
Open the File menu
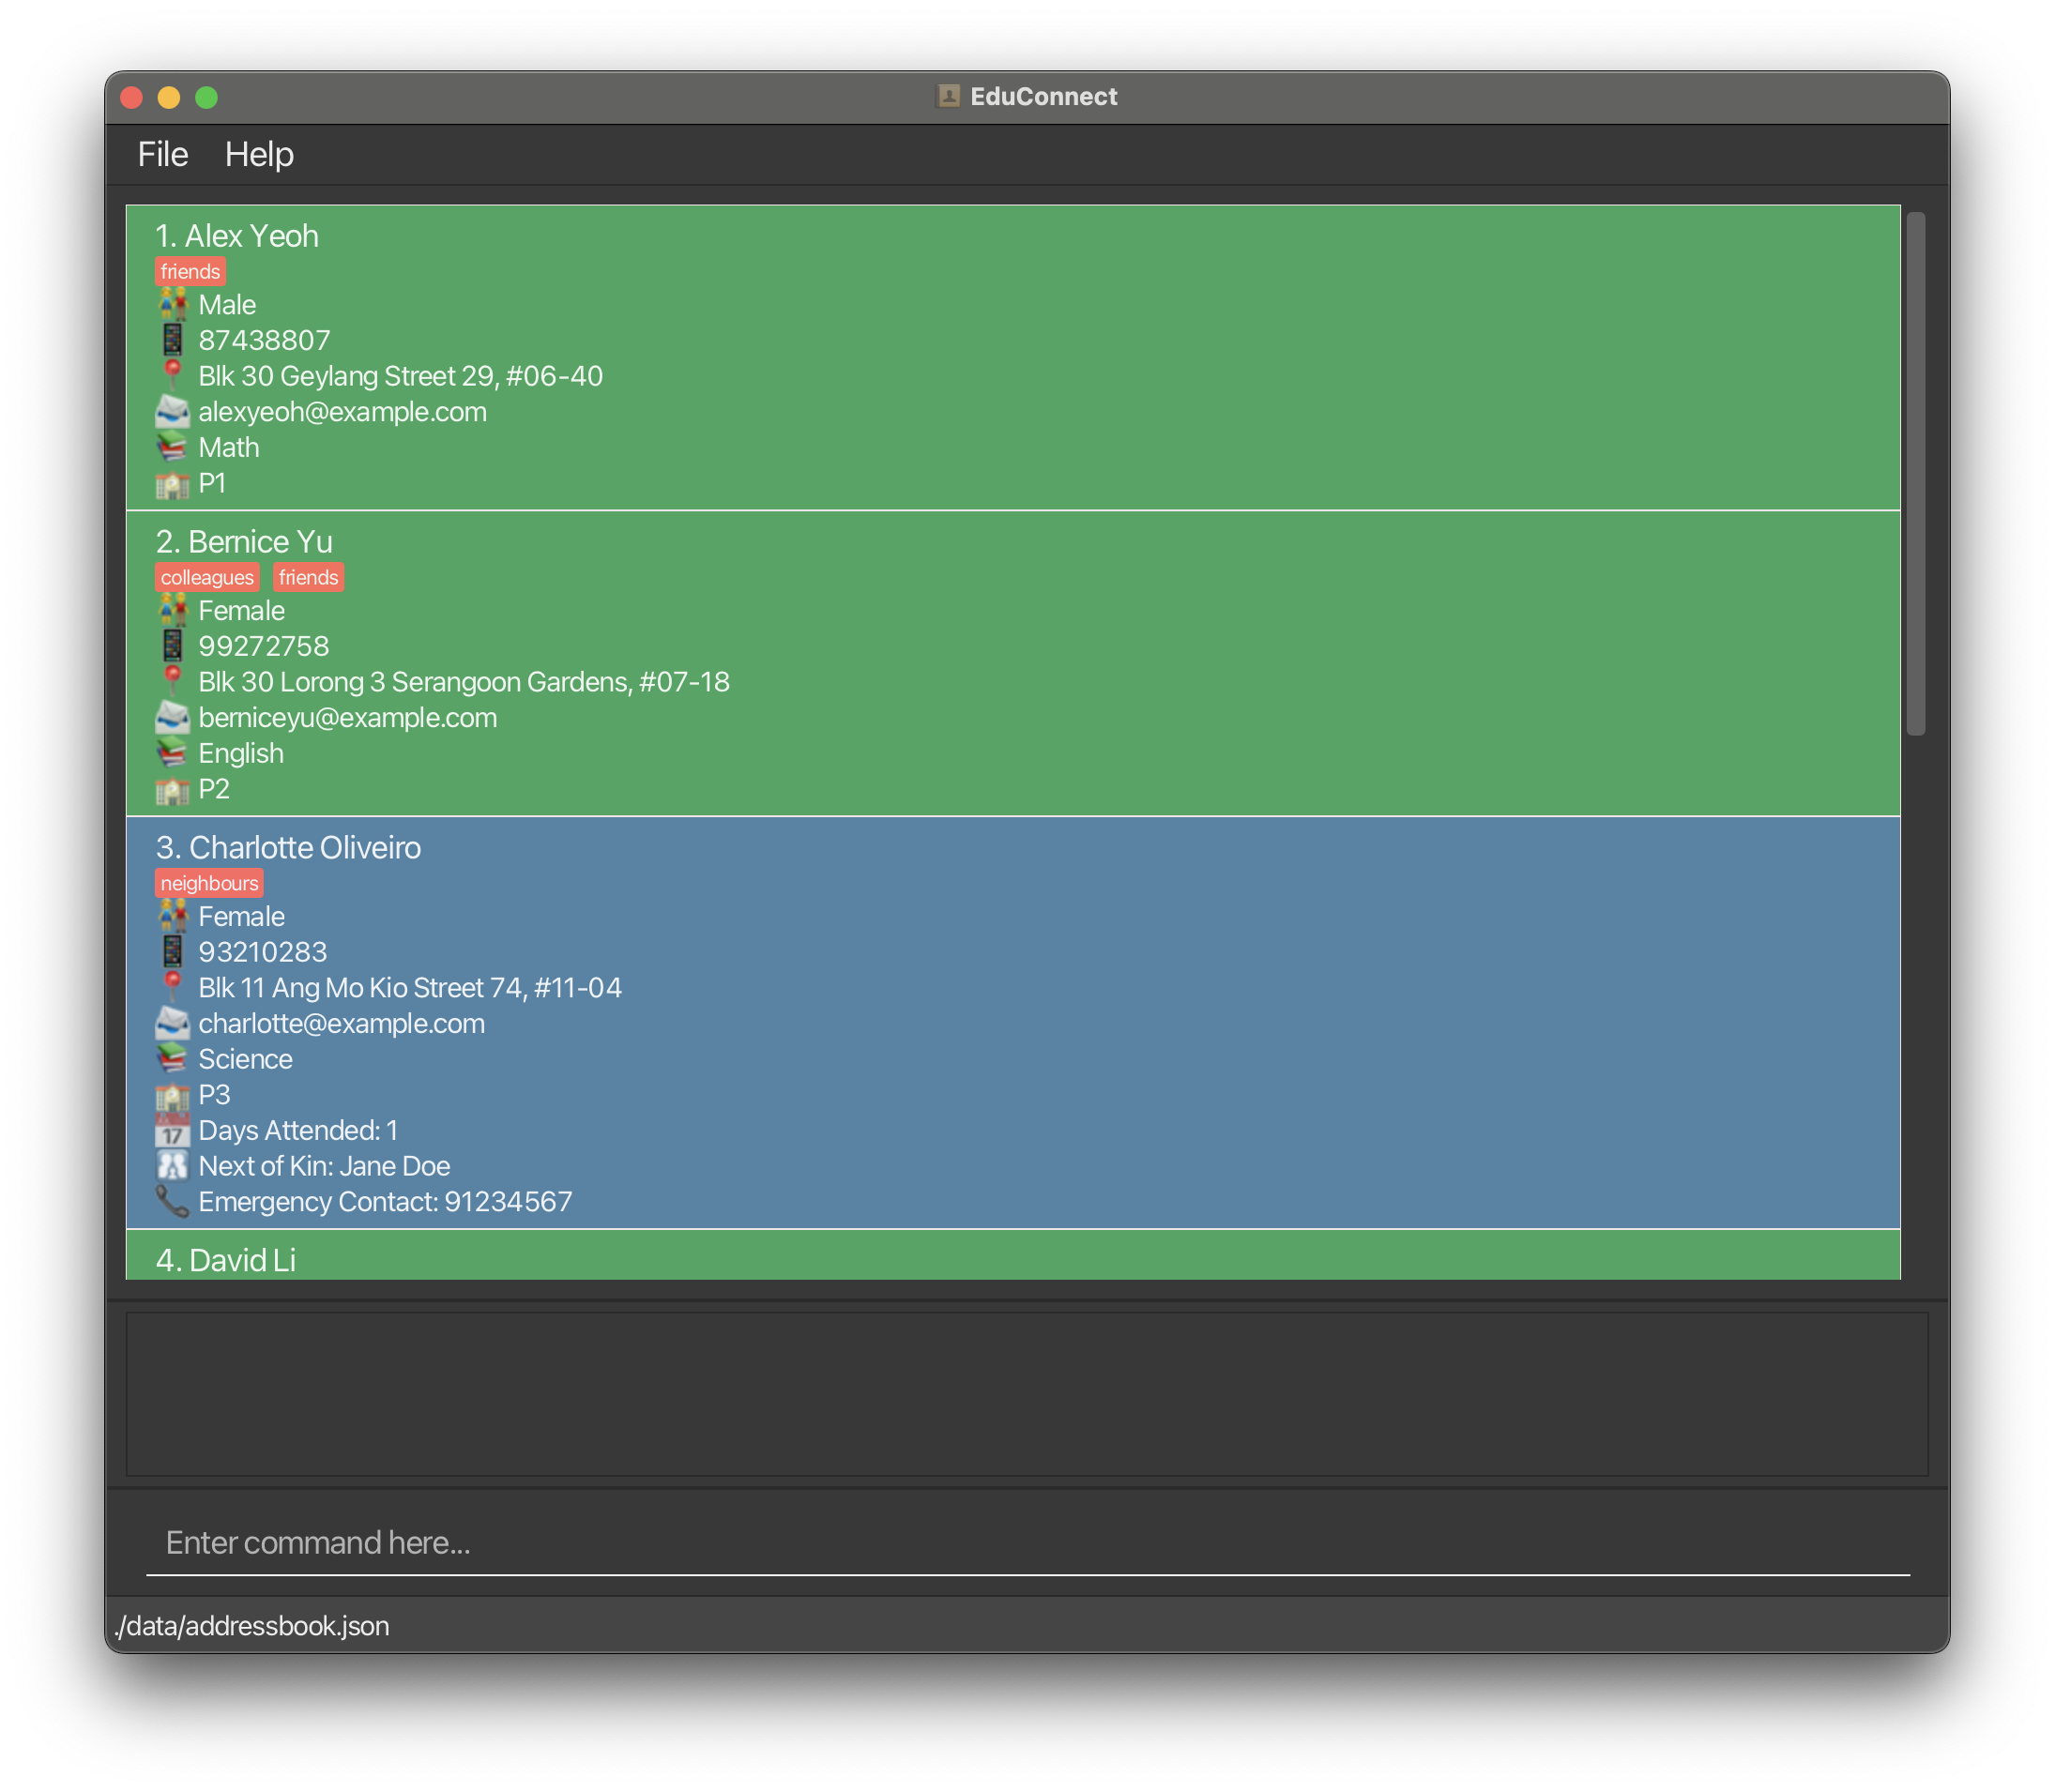click(x=162, y=154)
